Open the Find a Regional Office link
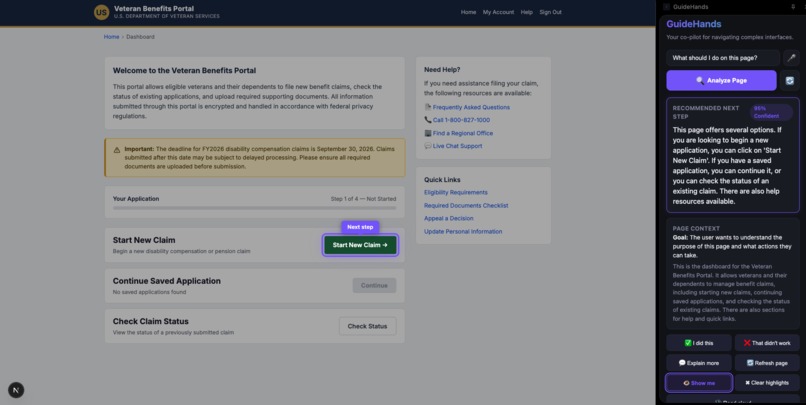Image resolution: width=806 pixels, height=405 pixels. tap(463, 133)
